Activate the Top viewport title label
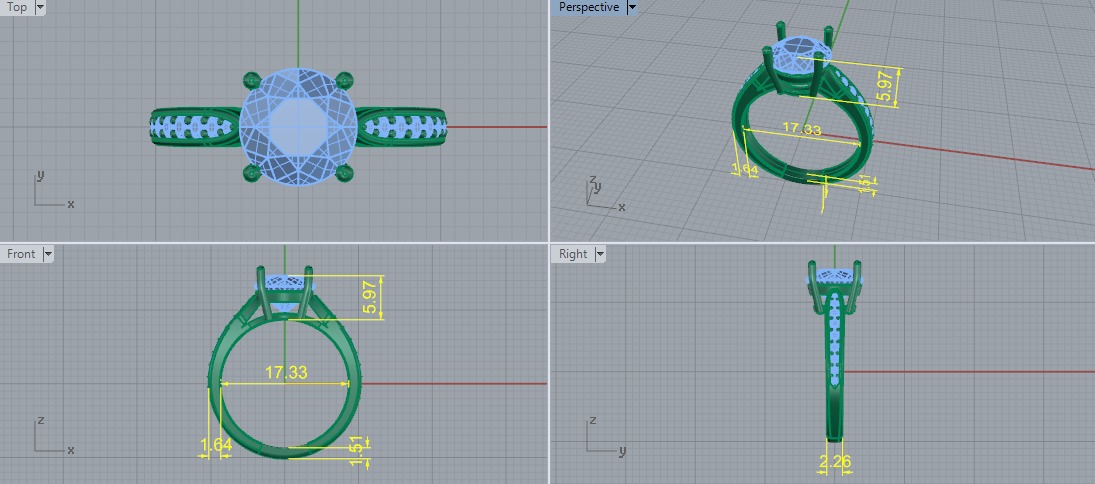This screenshot has height=484, width=1095. coord(17,8)
